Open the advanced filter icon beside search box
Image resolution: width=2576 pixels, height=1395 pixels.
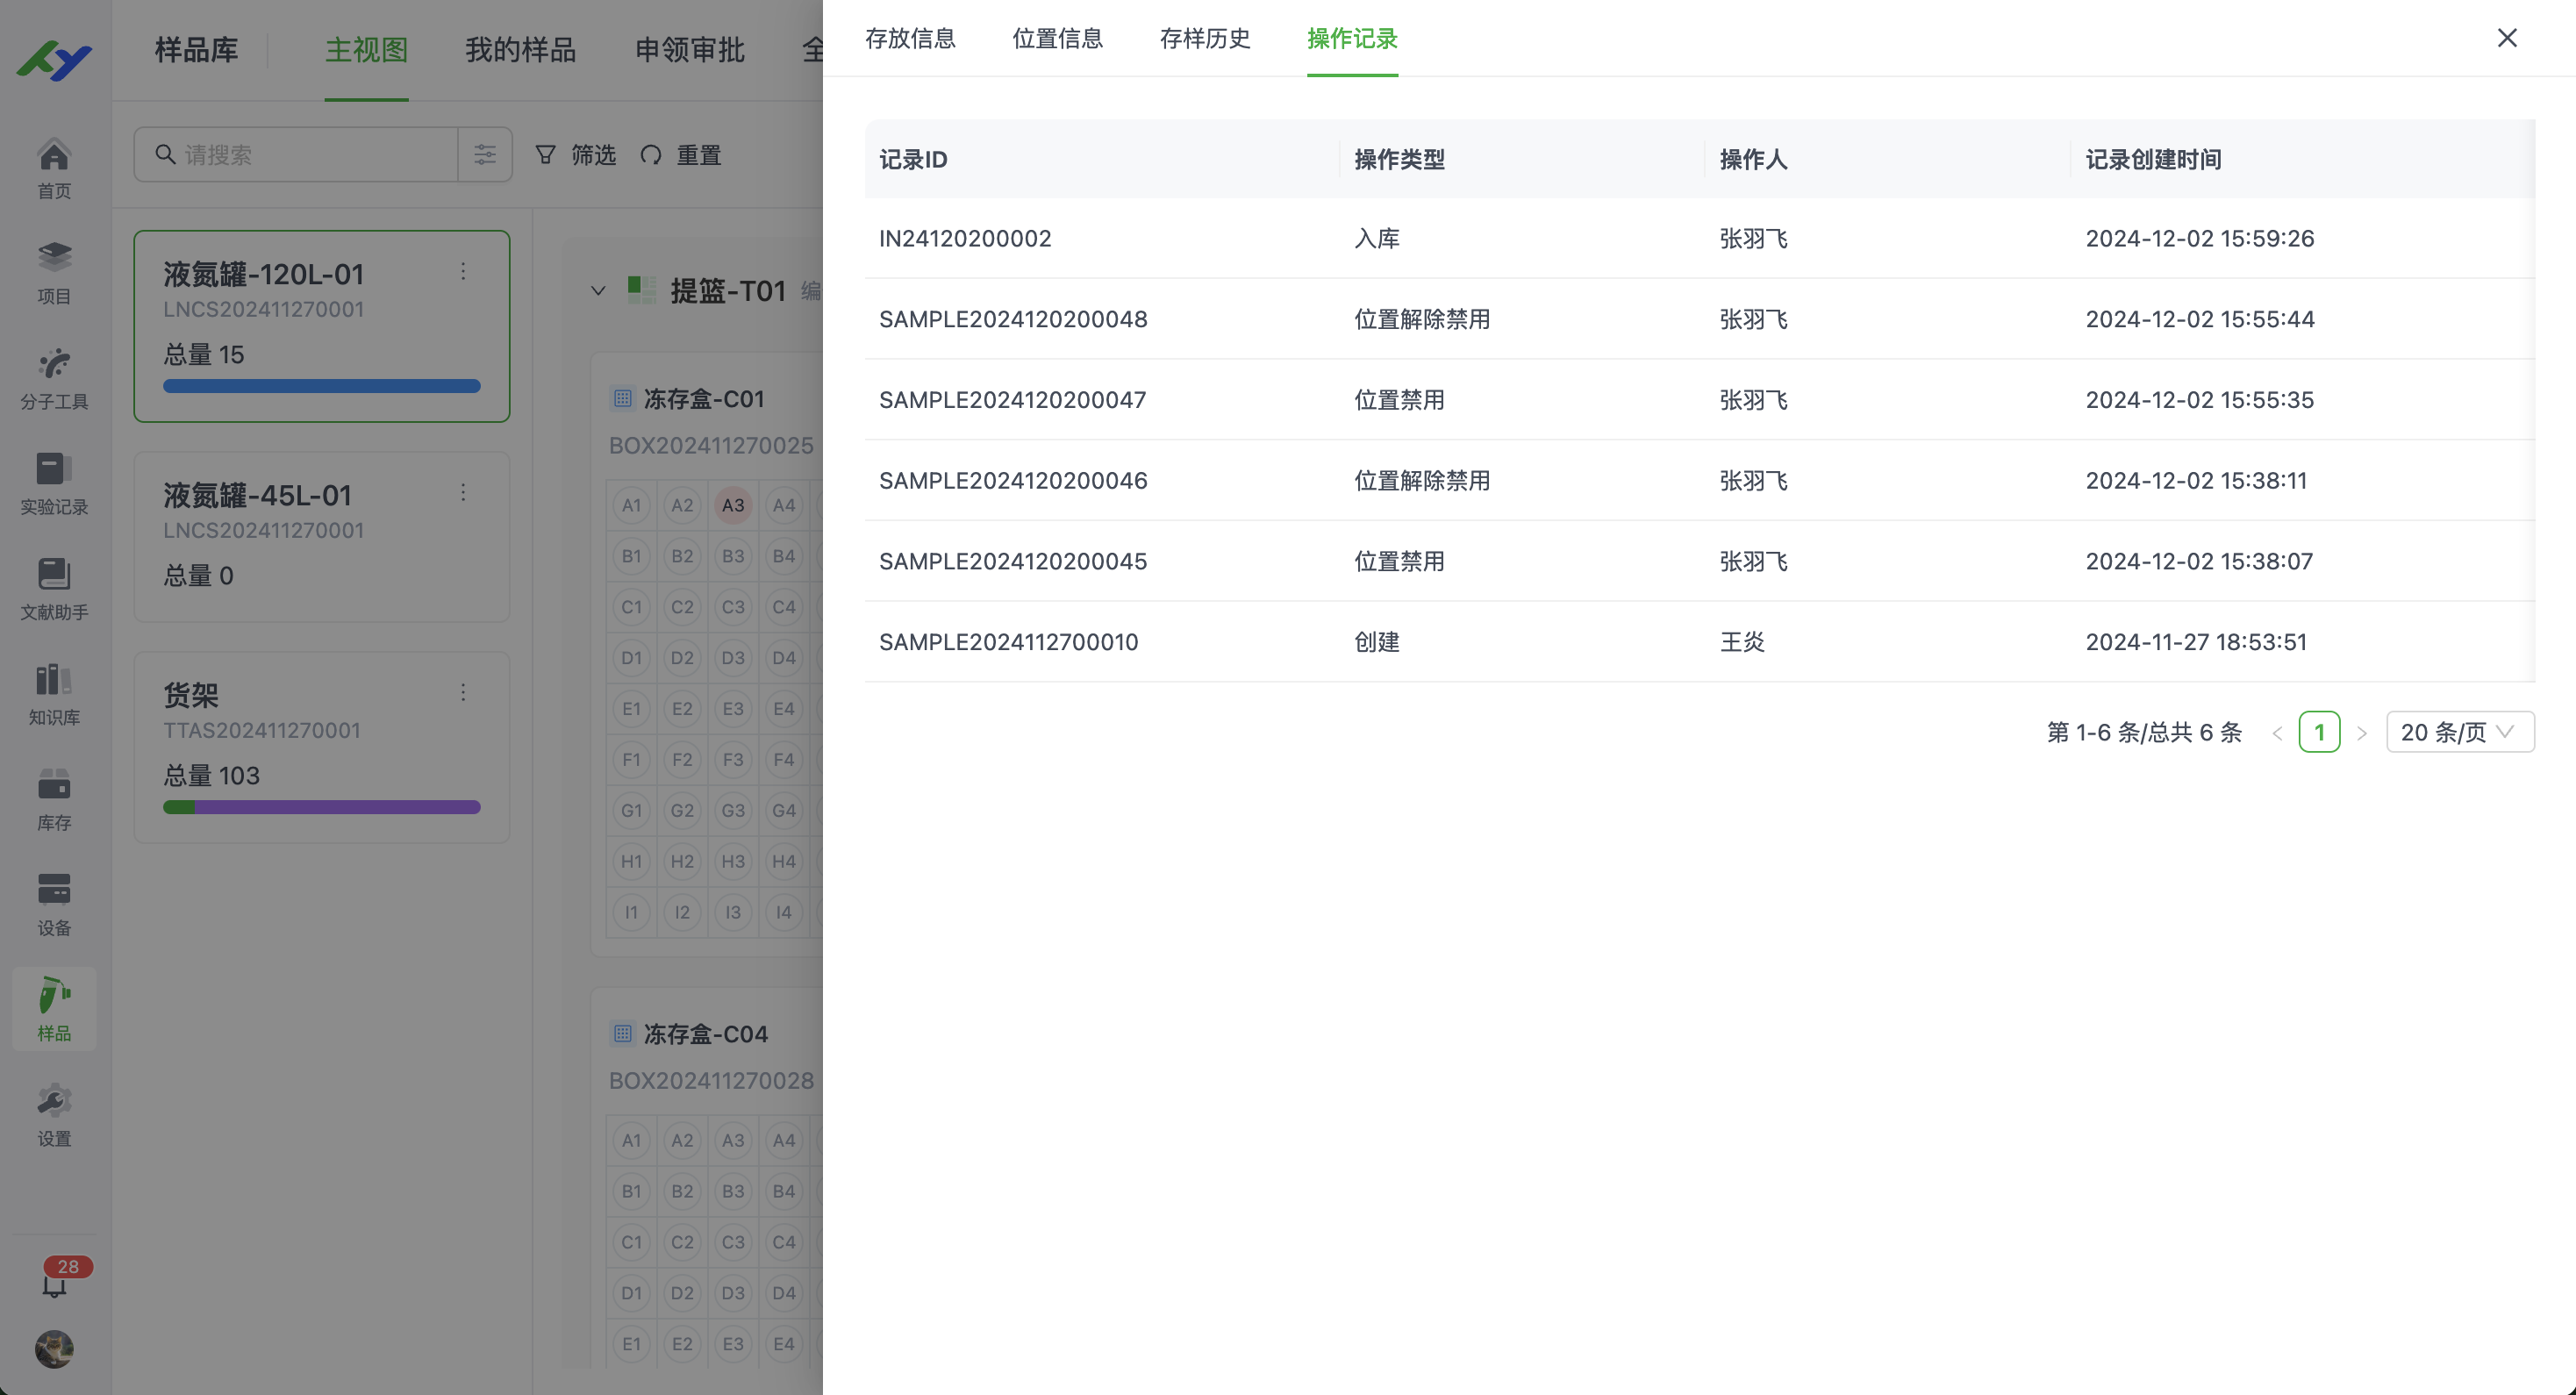point(486,154)
